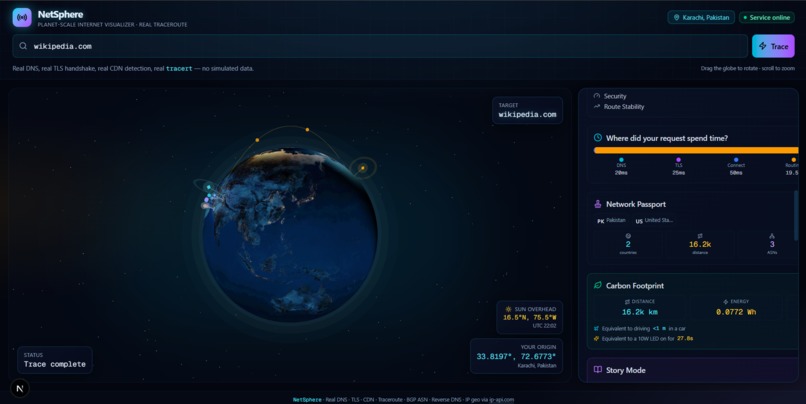Click the PK Pakistan country tag

point(611,221)
